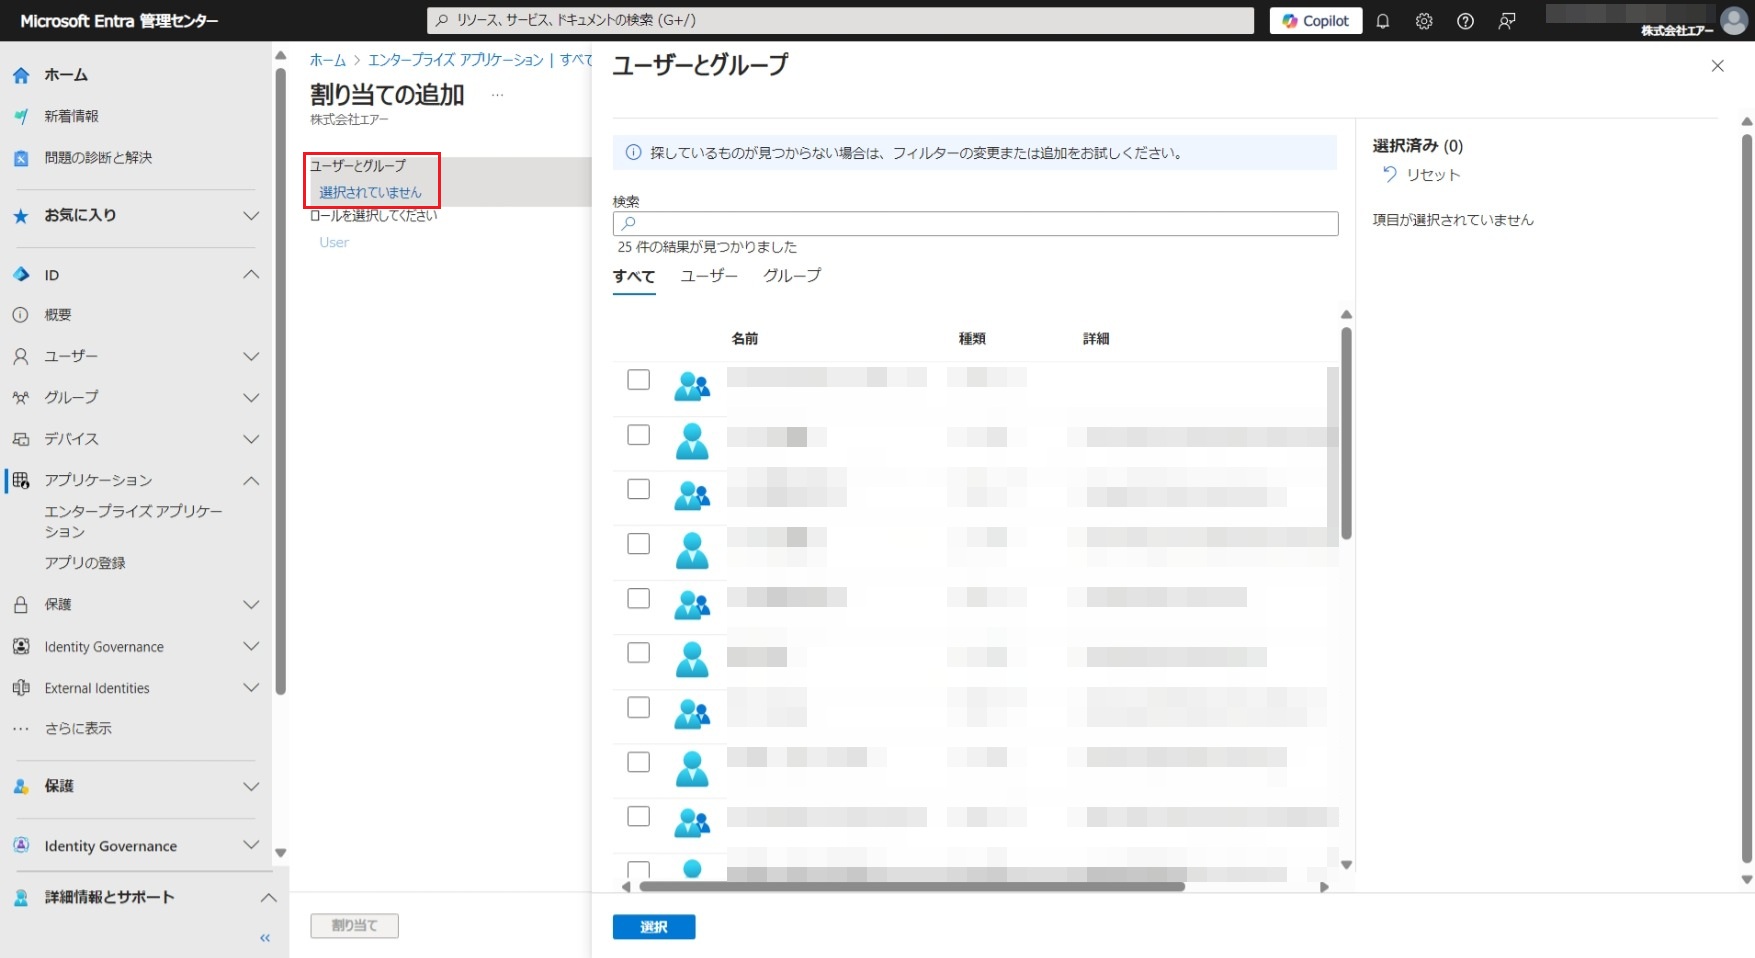The height and width of the screenshot is (958, 1755).
Task: Click the 選択 button
Action: tap(653, 927)
